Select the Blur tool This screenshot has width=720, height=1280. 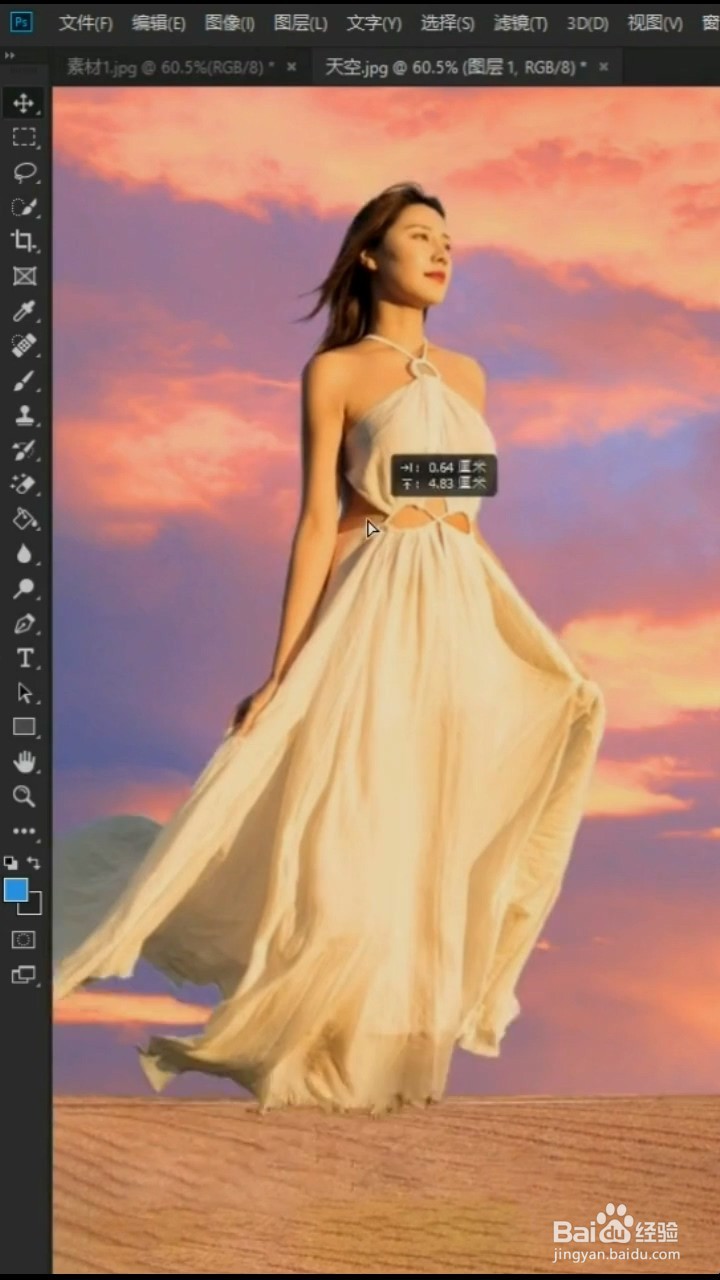tap(24, 554)
